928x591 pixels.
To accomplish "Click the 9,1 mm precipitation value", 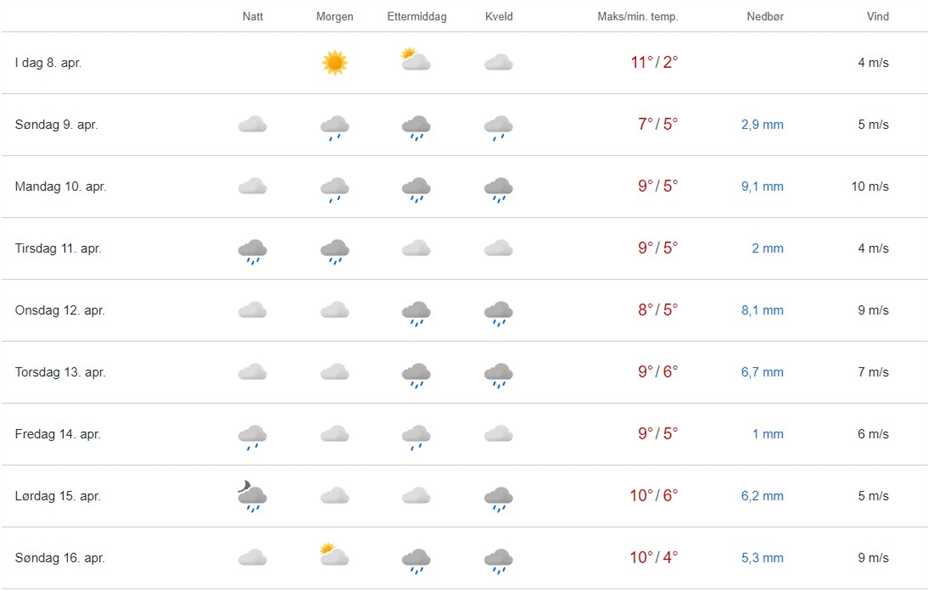I will (x=762, y=187).
